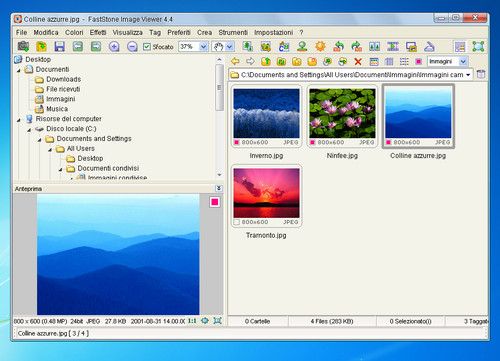Click the yellow back arrow in browser bar

235,61
